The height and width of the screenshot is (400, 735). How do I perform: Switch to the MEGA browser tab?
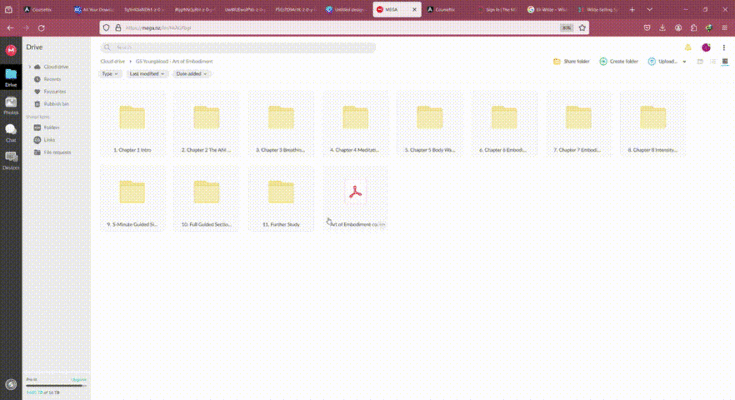pyautogui.click(x=394, y=9)
